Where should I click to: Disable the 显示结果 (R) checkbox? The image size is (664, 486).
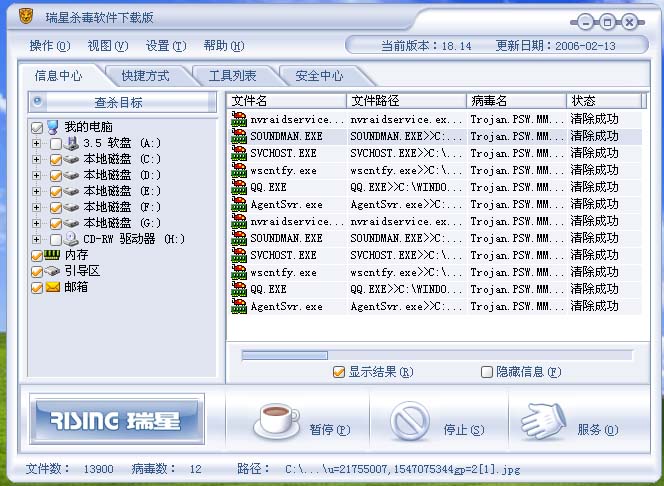(338, 372)
